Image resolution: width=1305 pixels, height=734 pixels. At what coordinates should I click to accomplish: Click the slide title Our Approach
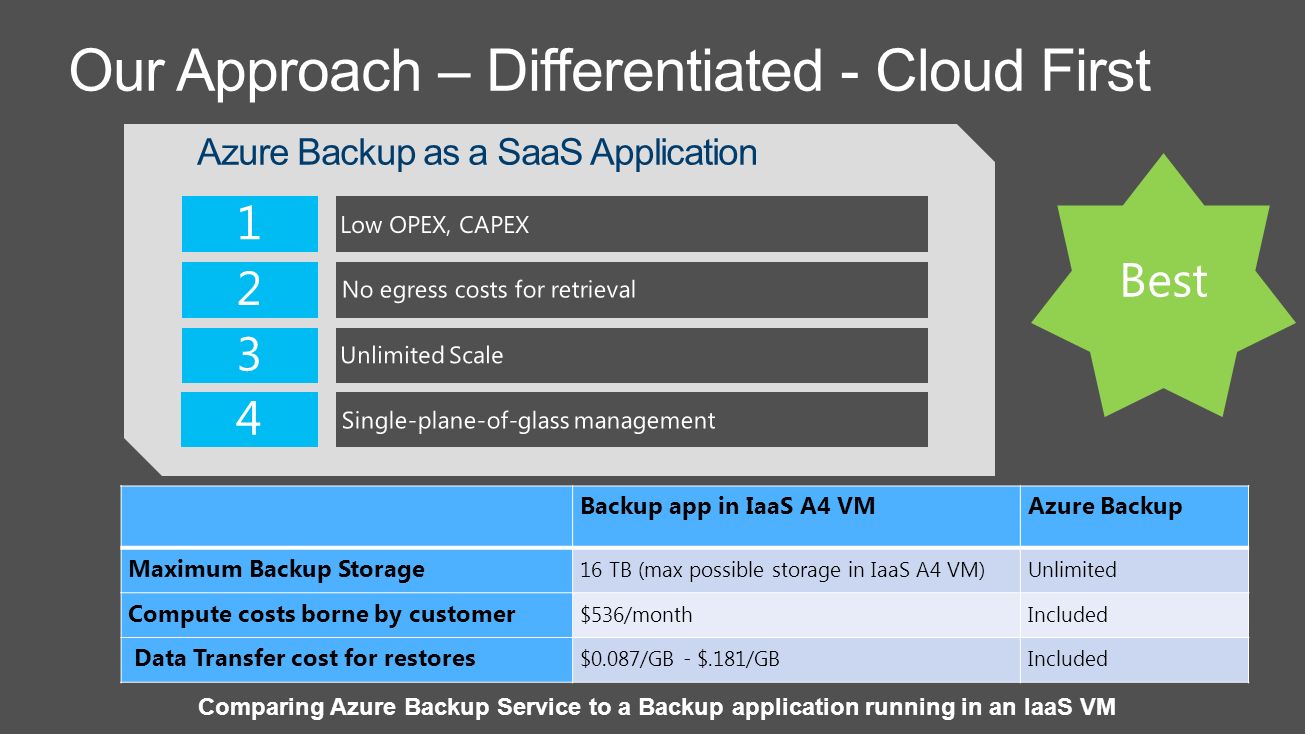click(610, 72)
